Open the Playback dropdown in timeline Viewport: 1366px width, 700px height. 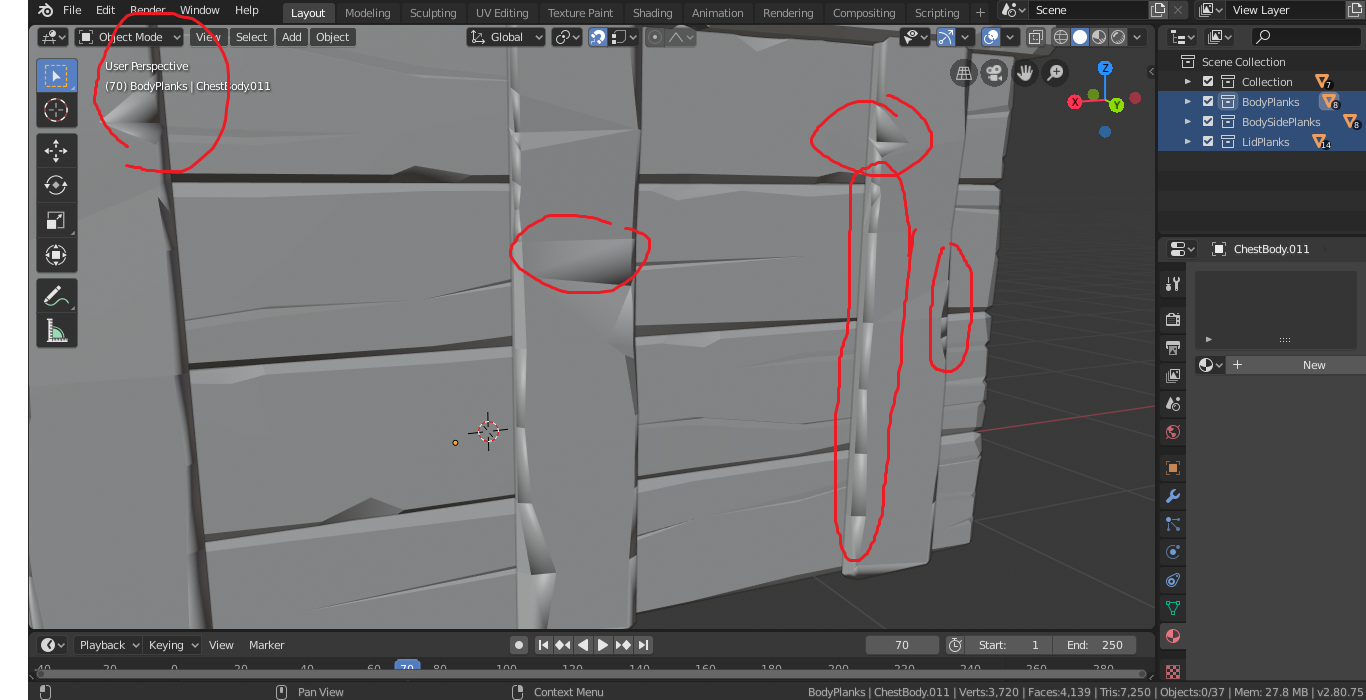coord(109,645)
